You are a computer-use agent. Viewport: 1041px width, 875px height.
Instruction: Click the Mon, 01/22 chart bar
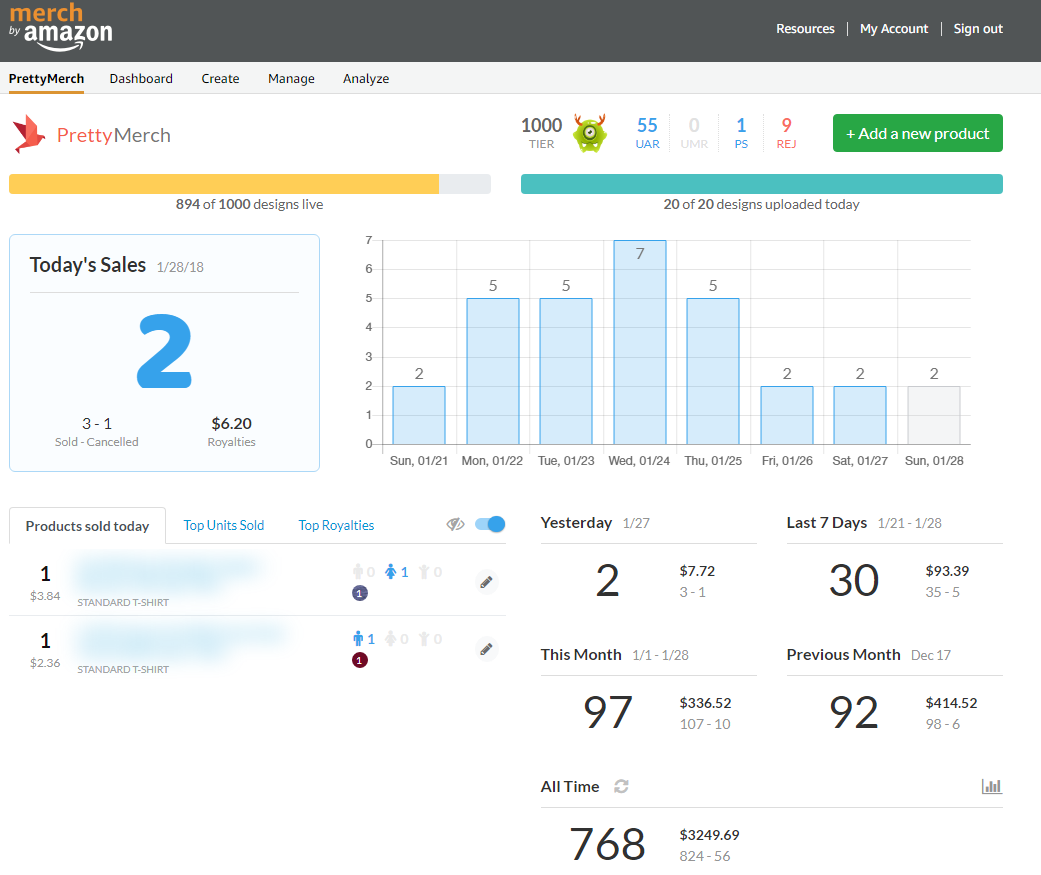click(x=493, y=371)
